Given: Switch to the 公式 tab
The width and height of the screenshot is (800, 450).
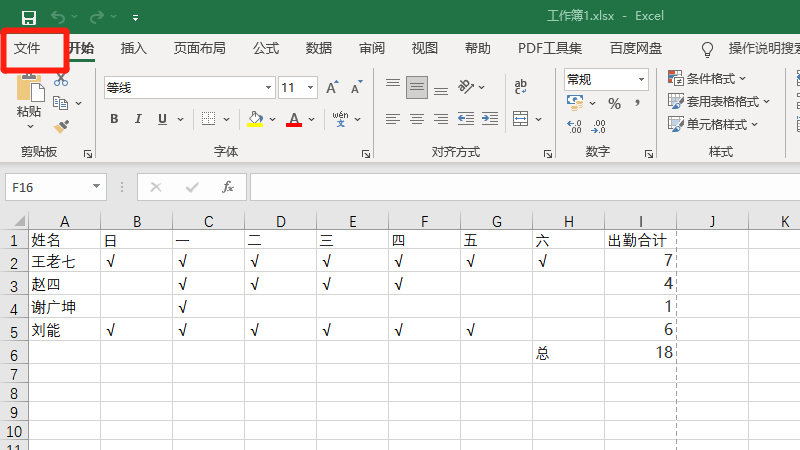Looking at the screenshot, I should point(266,48).
